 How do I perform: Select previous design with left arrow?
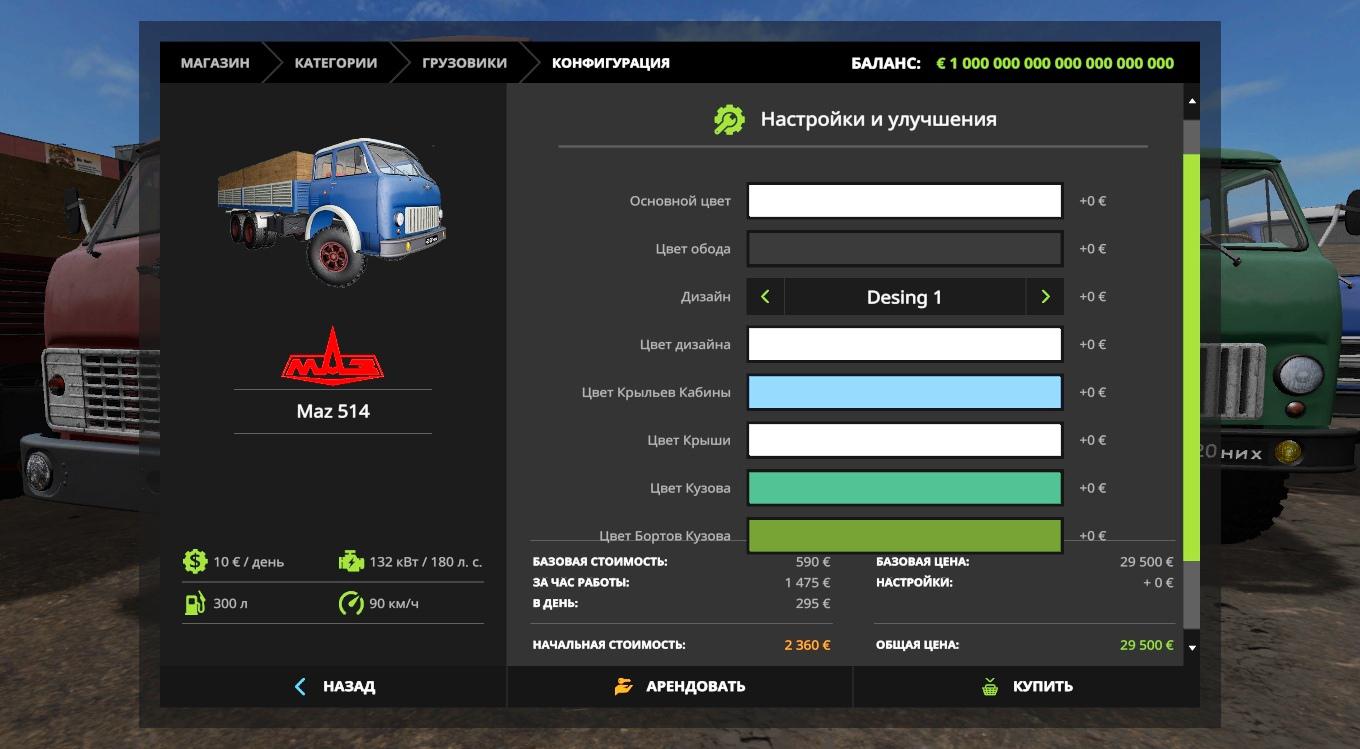765,297
